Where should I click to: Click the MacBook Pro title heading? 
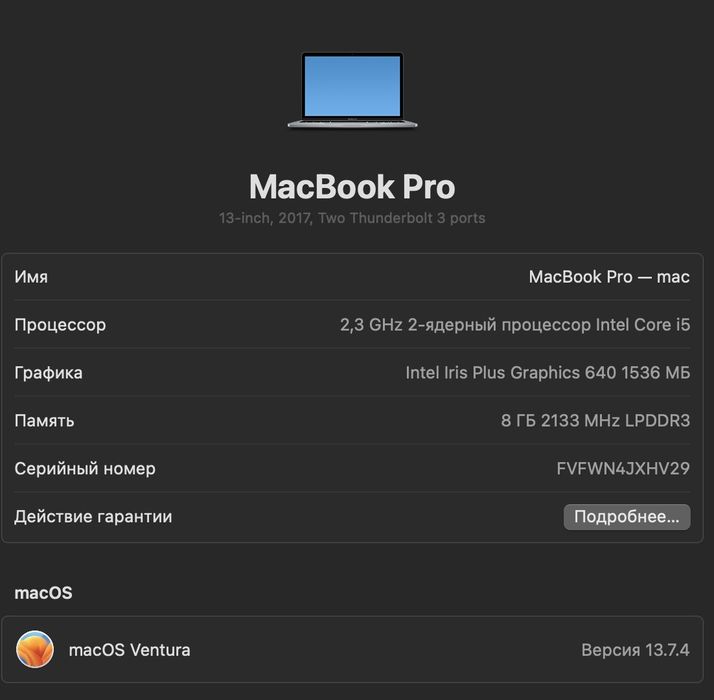pyautogui.click(x=352, y=187)
